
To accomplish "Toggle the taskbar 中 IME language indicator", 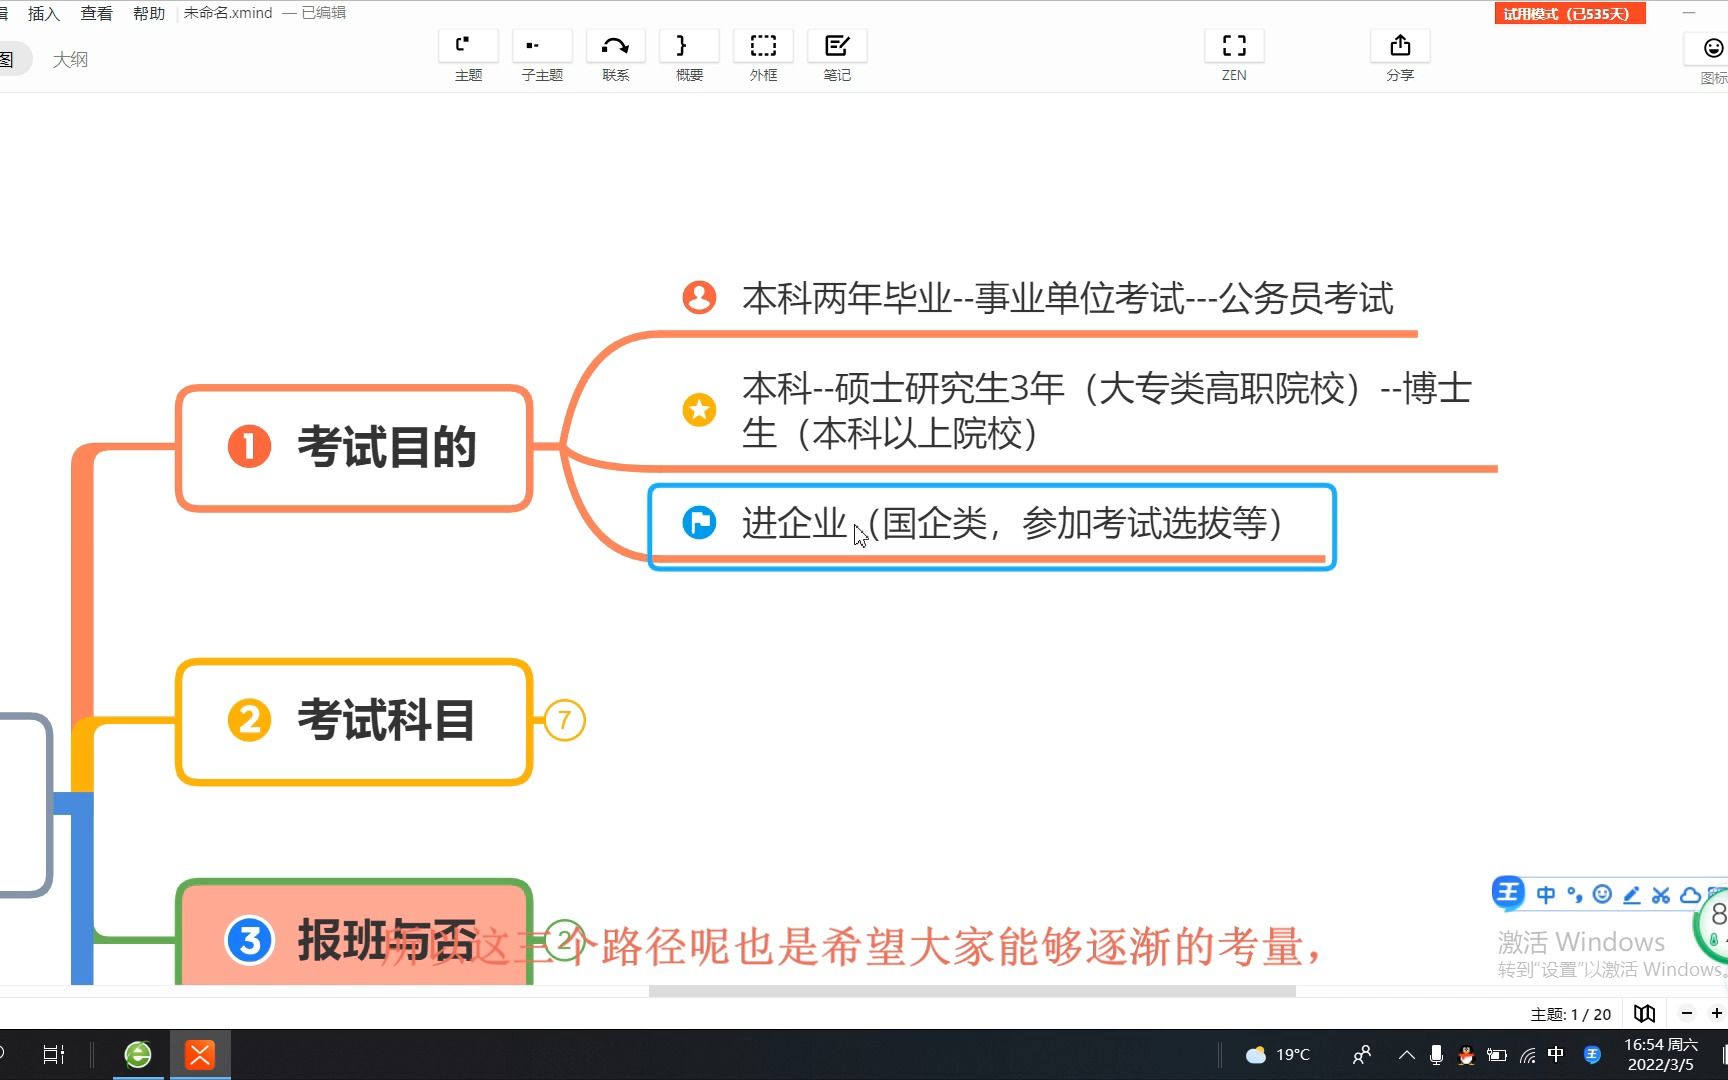I will [1556, 1054].
